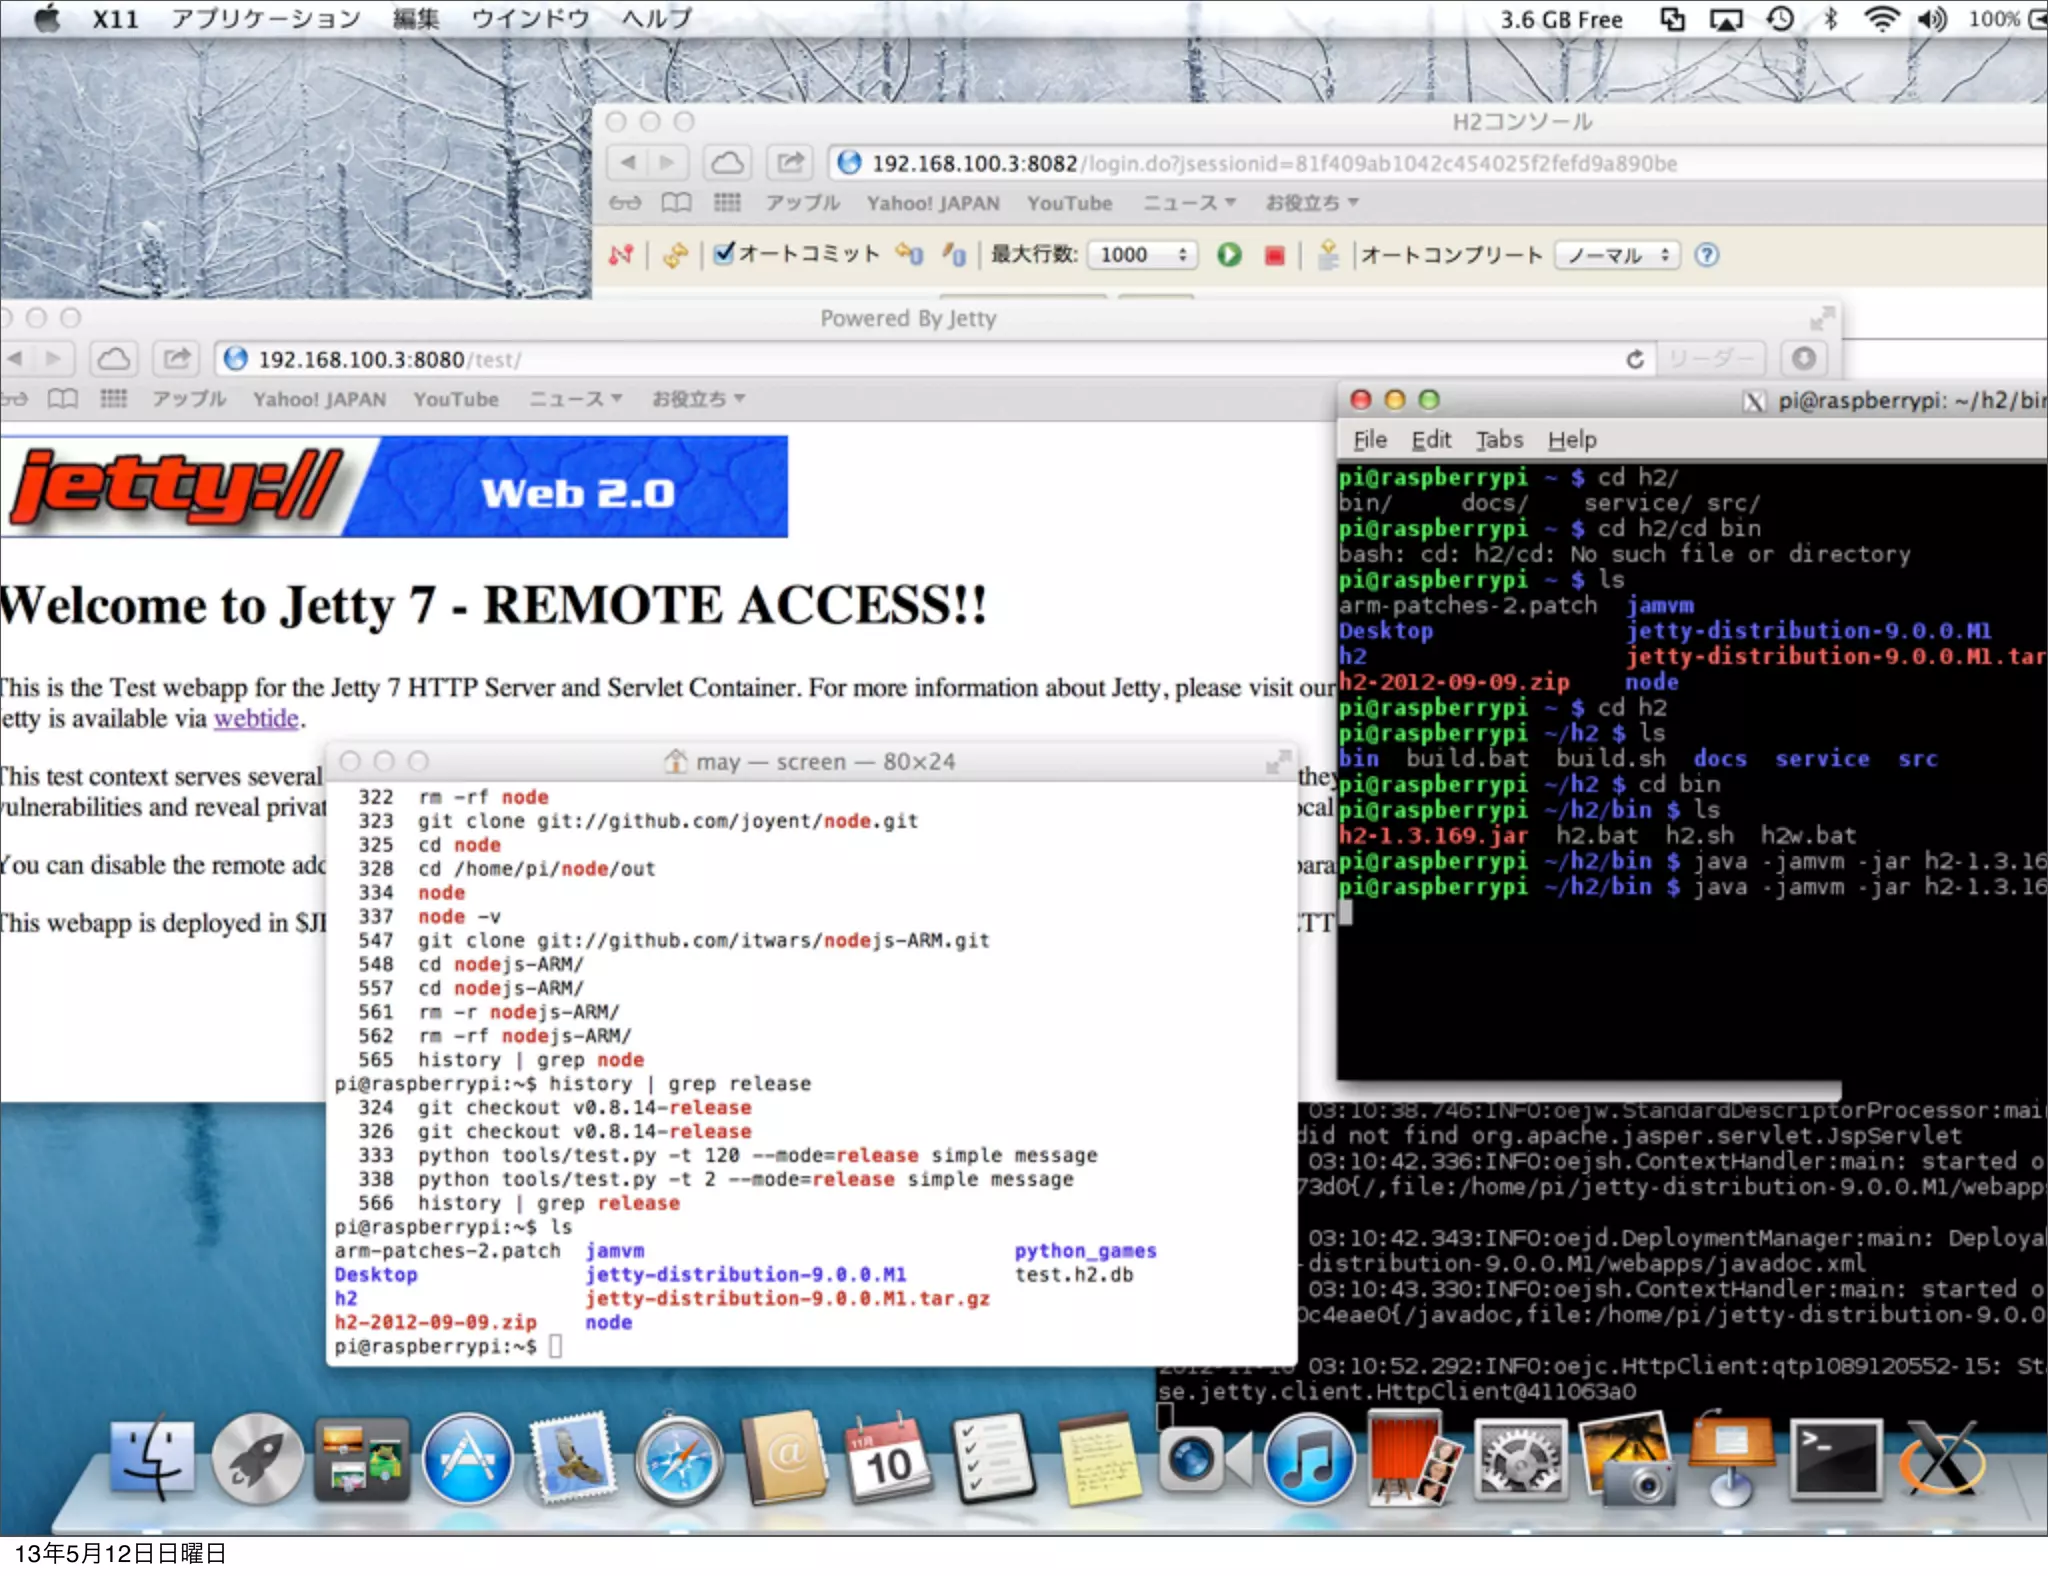Click the H2 rollback icon
The image size is (2048, 1576).
click(x=908, y=255)
